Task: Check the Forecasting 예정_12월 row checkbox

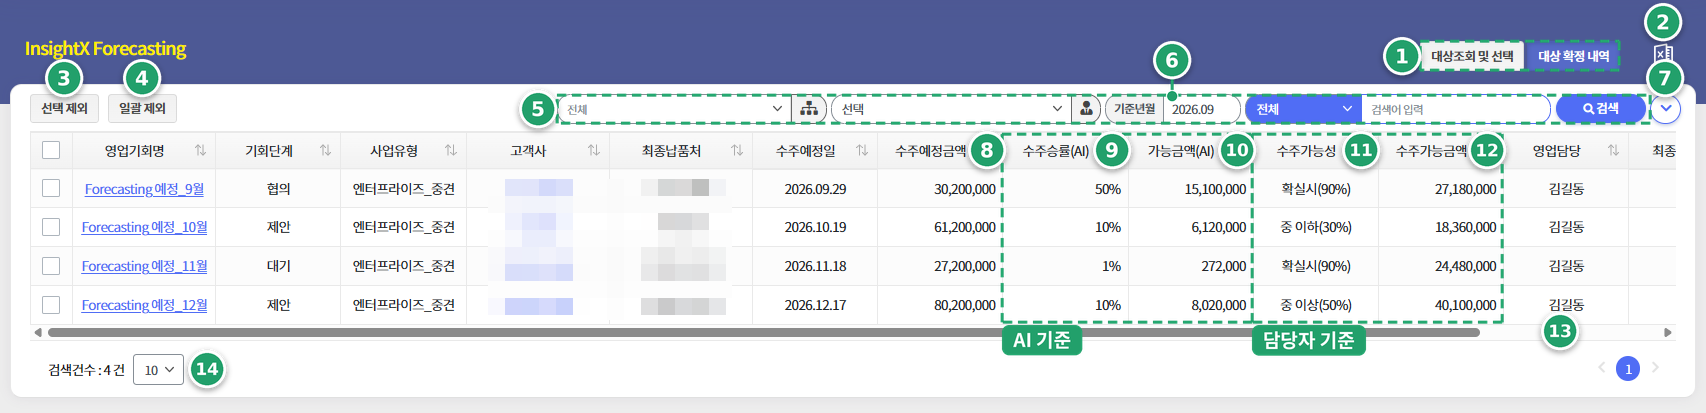Action: click(x=51, y=305)
